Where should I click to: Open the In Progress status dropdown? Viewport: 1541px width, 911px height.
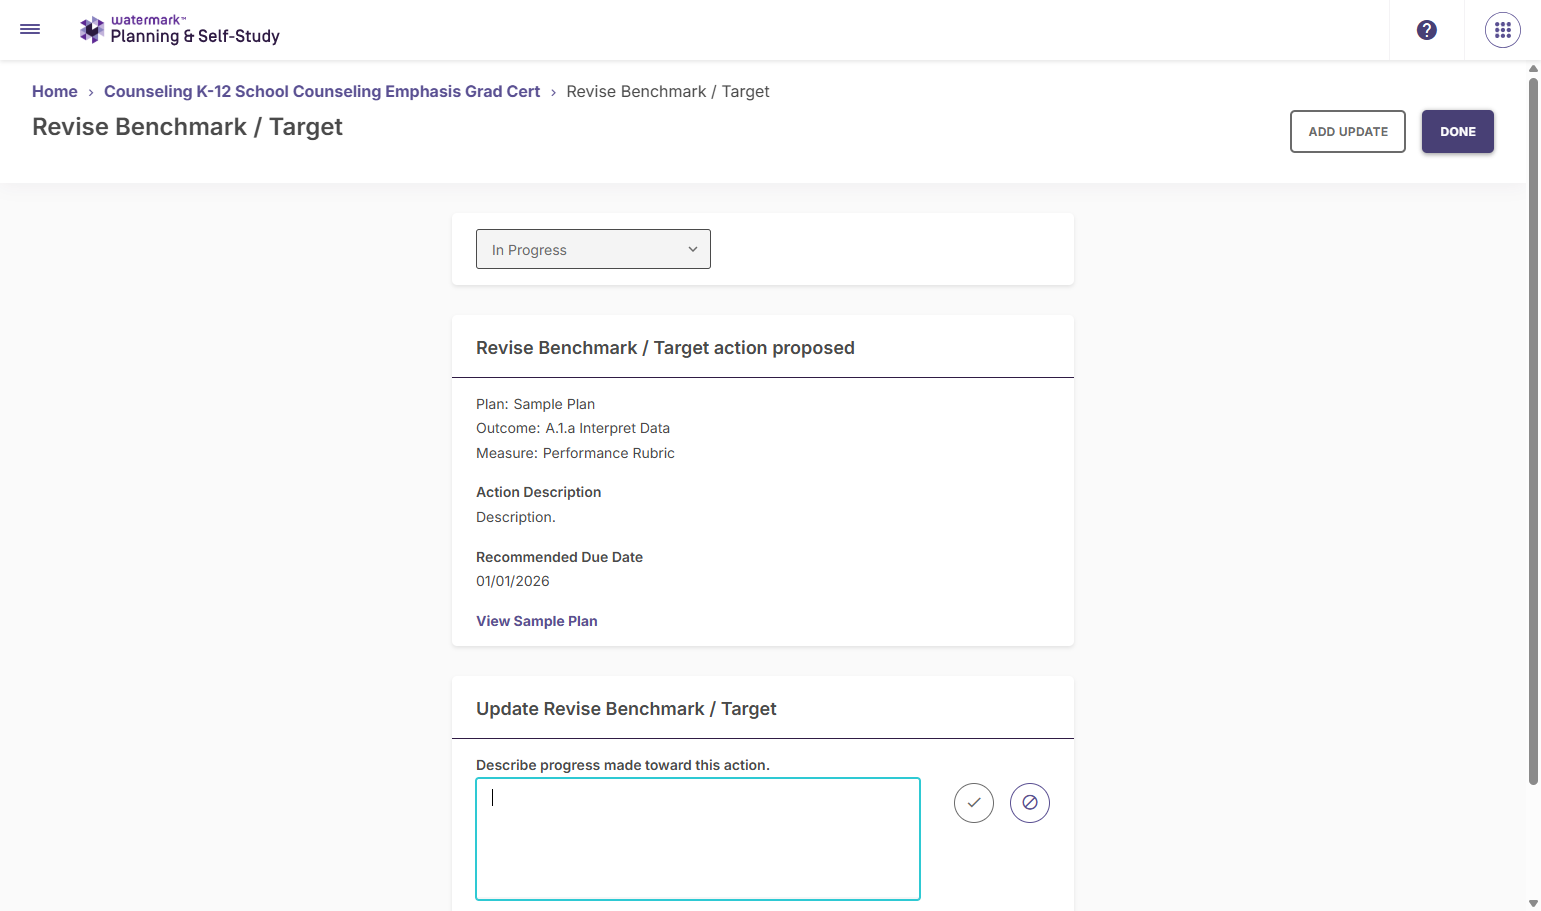point(593,249)
